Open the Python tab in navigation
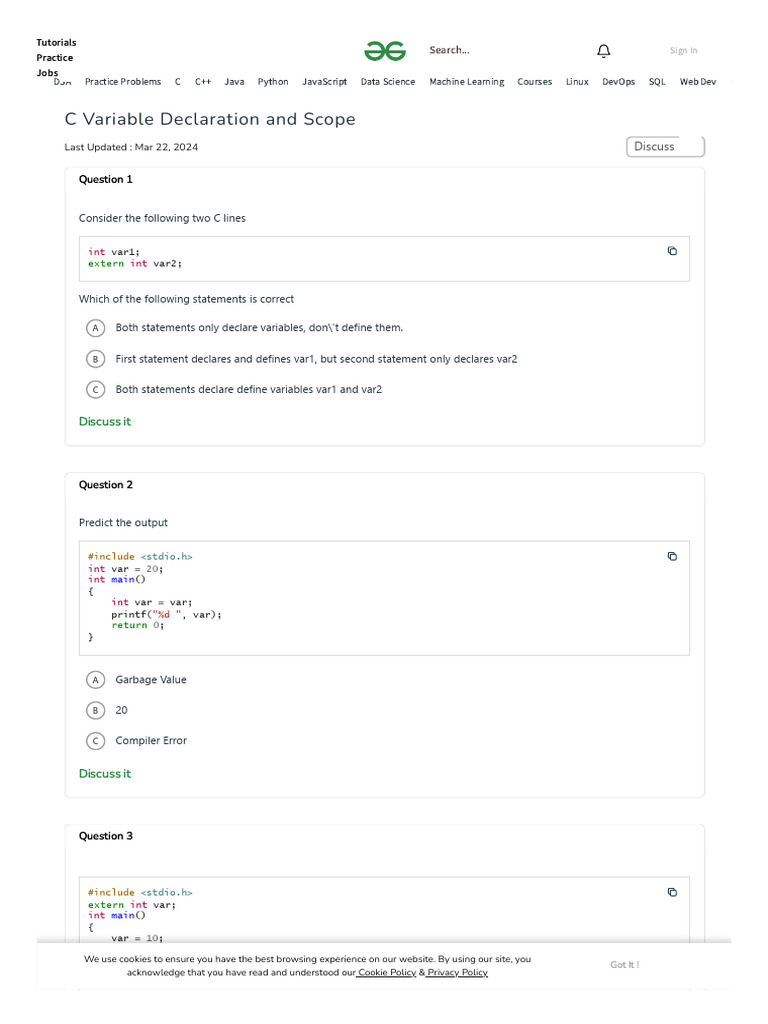Viewport: 768px width, 1024px height. 273,82
